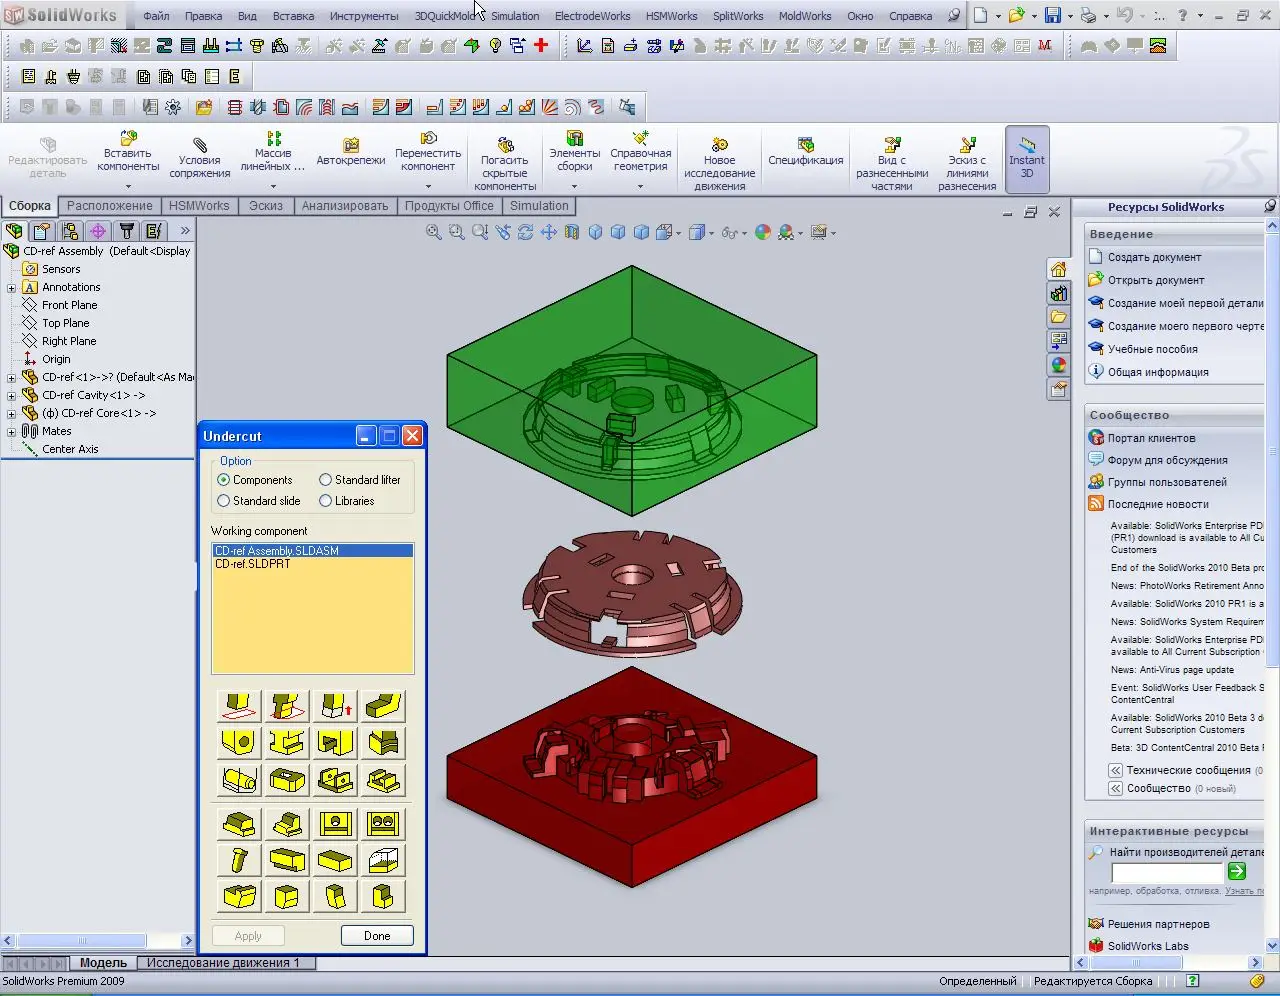Click the red M icon in top toolbar
This screenshot has width=1280, height=996.
tap(1045, 45)
